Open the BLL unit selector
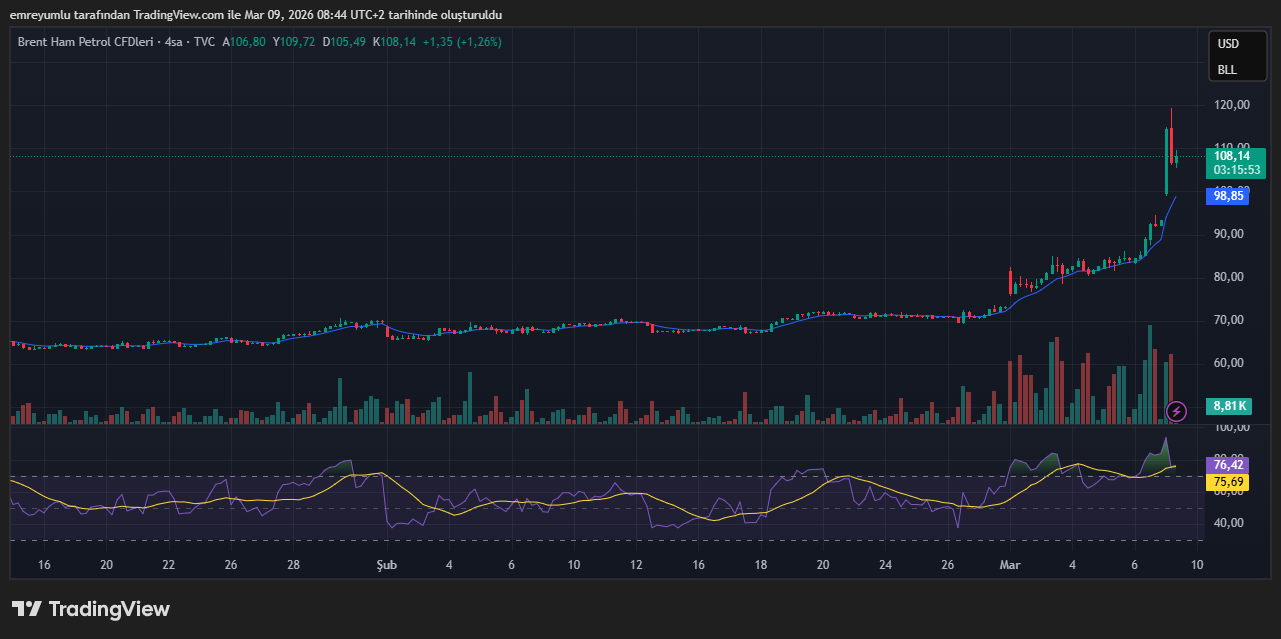This screenshot has height=639, width=1281. tap(1226, 70)
